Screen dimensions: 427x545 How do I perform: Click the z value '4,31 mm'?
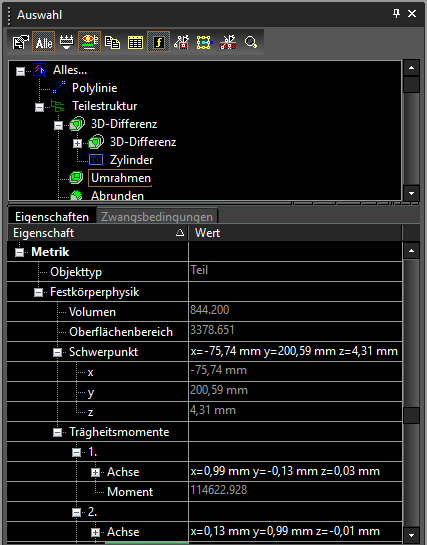point(213,410)
